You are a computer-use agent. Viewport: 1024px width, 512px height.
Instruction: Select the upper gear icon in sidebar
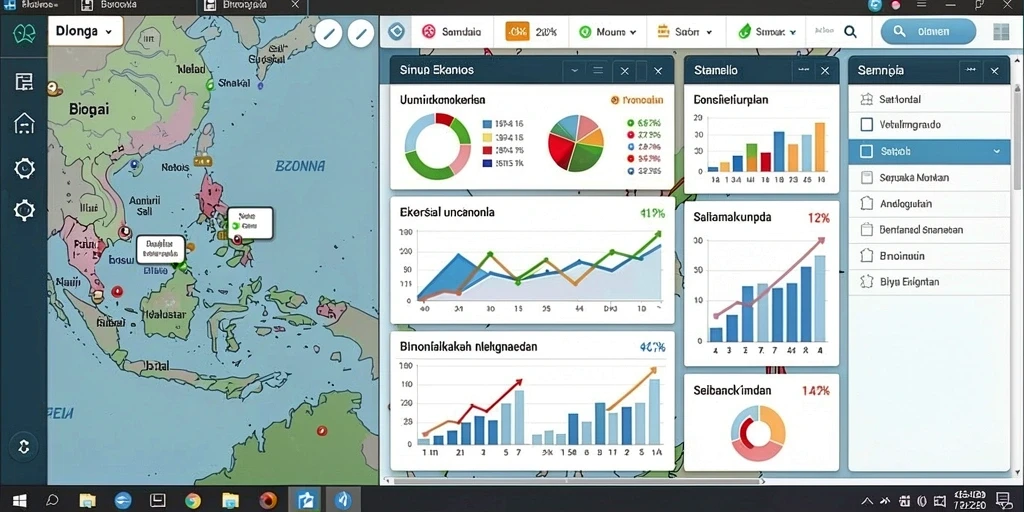point(24,168)
